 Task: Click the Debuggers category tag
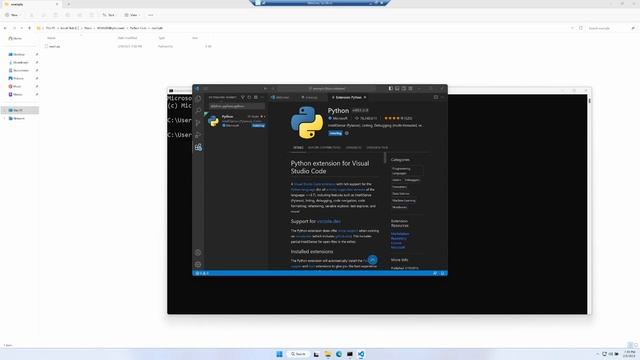tap(412, 180)
